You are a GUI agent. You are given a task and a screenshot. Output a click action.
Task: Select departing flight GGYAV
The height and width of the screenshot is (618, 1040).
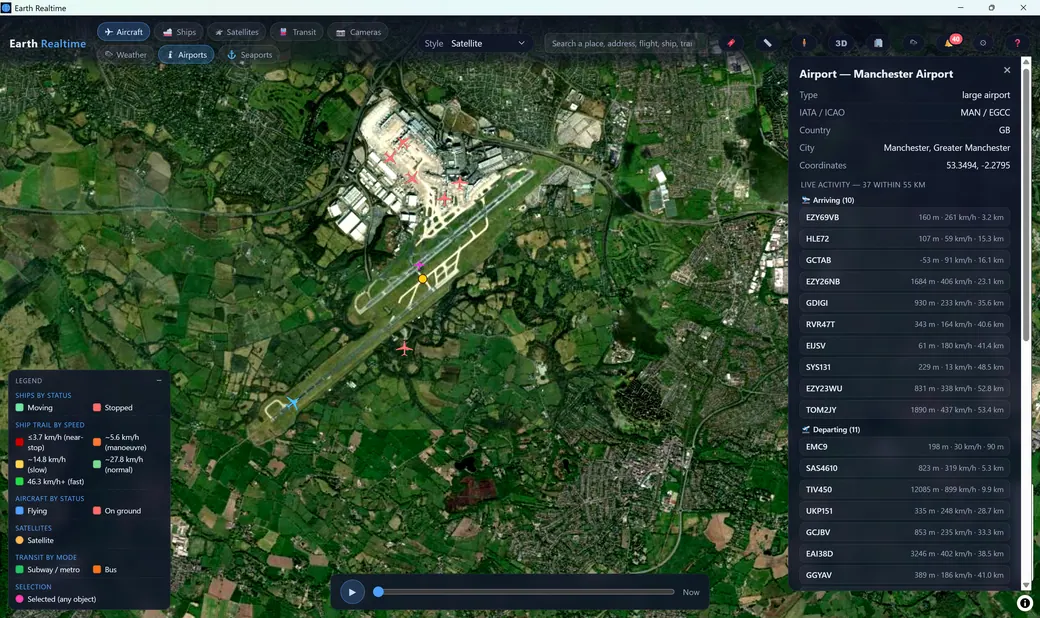coord(905,575)
